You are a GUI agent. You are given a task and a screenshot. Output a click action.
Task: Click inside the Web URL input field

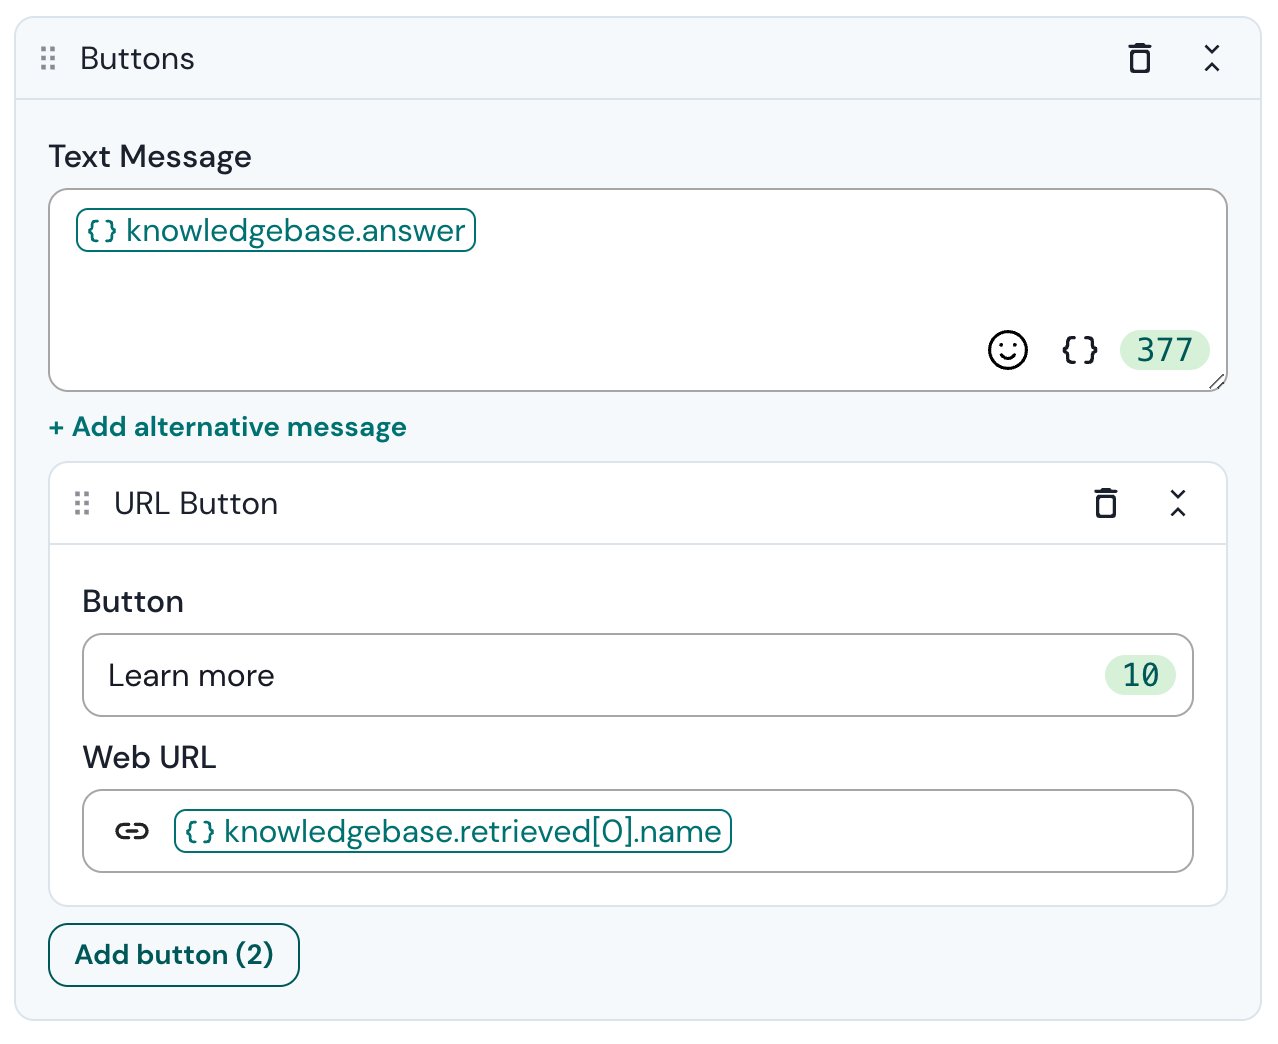(900, 831)
